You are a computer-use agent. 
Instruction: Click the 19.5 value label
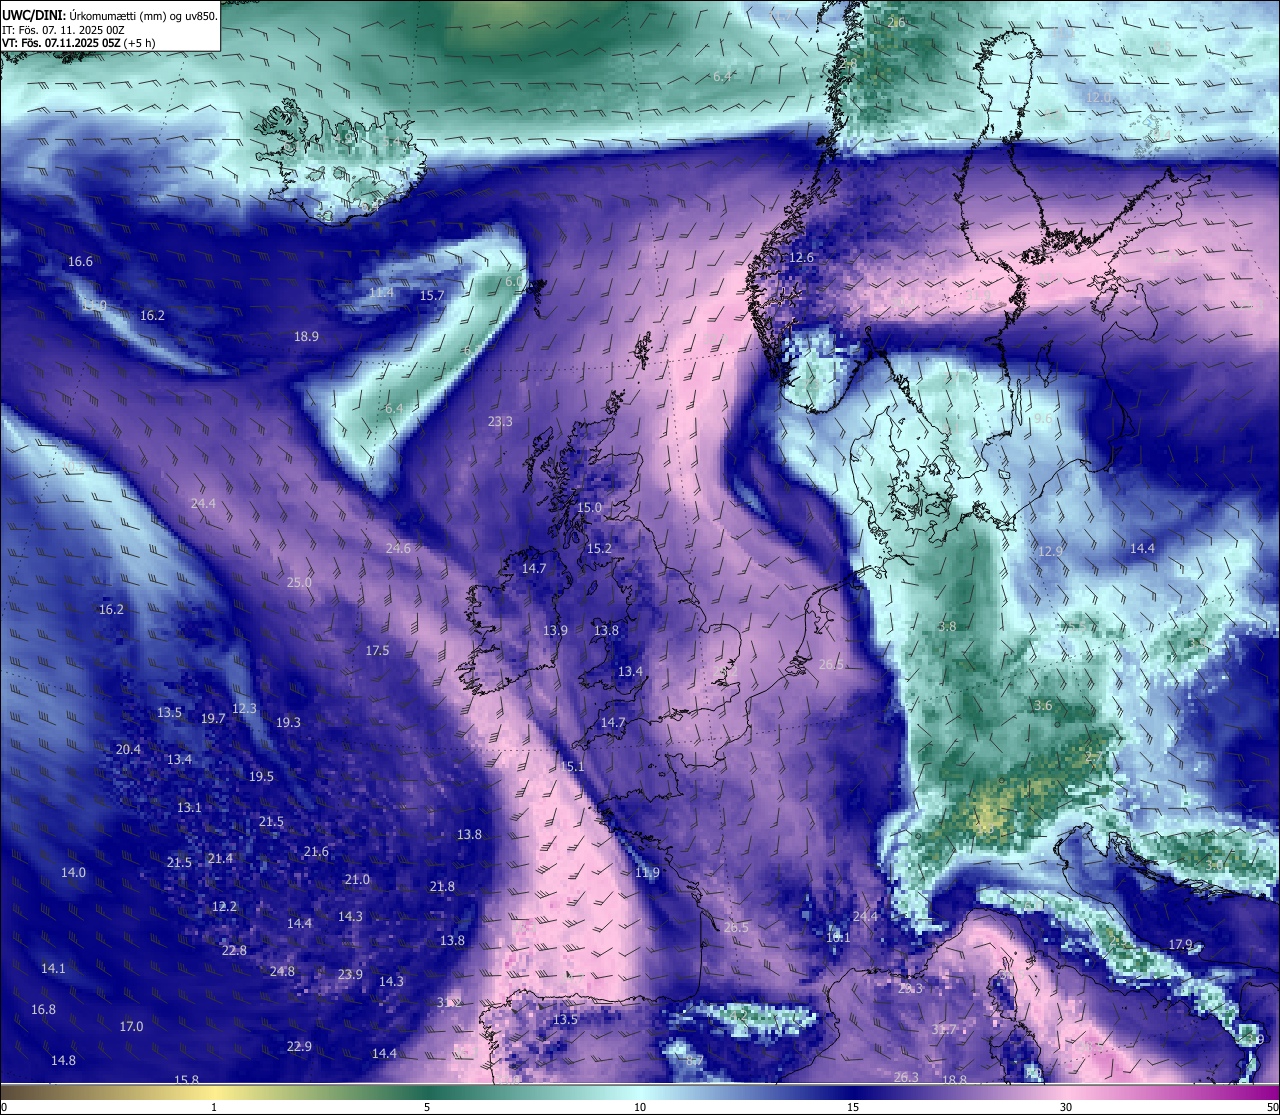click(261, 777)
